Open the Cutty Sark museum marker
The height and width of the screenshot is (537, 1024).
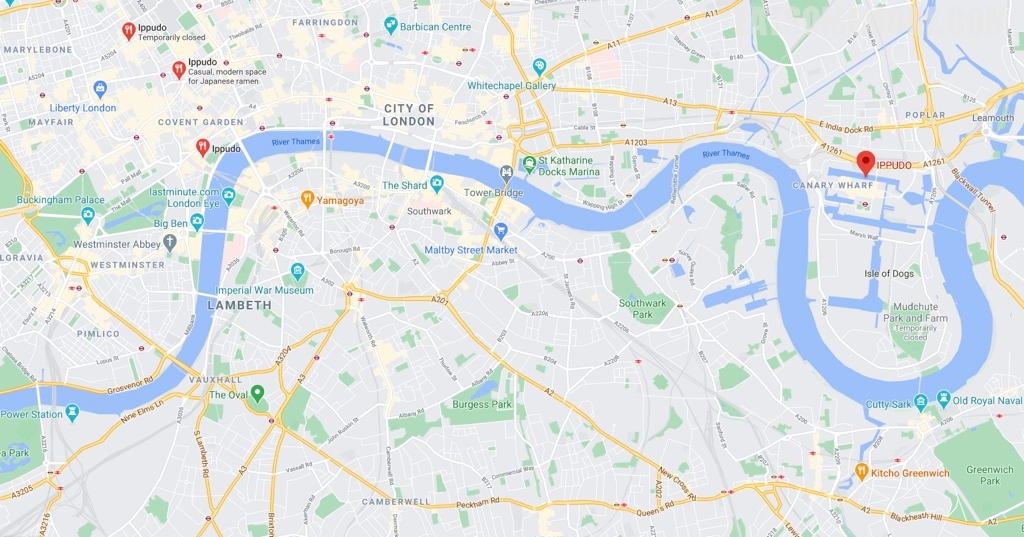pyautogui.click(x=921, y=401)
